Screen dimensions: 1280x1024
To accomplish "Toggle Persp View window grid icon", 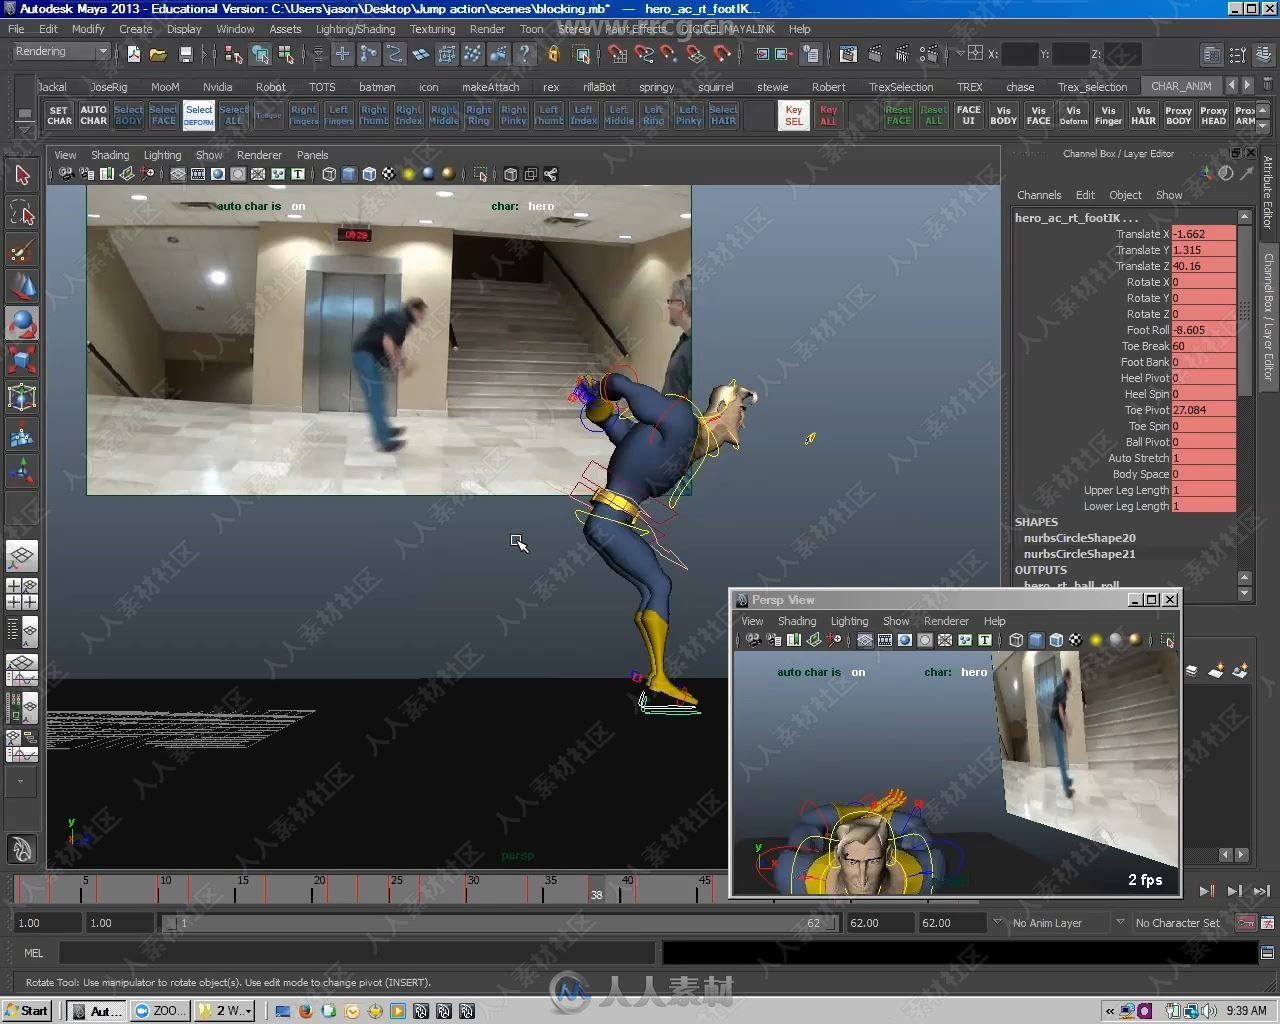I will [865, 640].
